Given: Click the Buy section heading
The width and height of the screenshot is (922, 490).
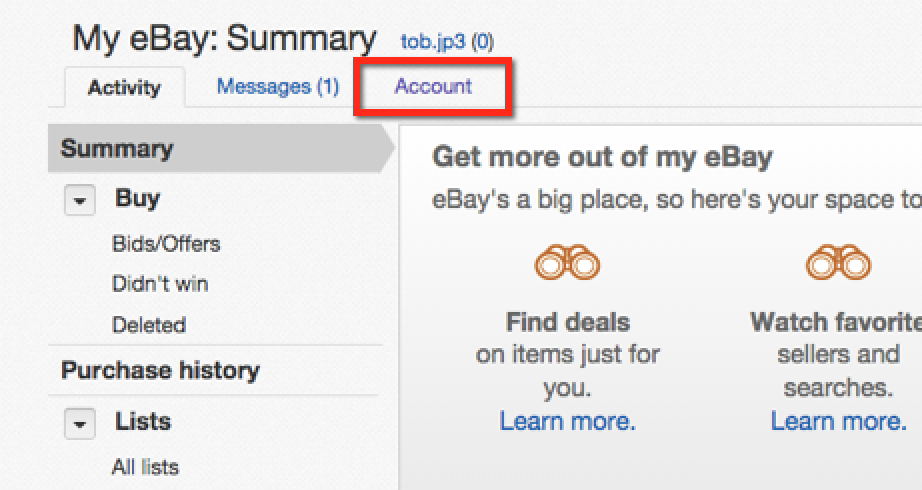Looking at the screenshot, I should 138,198.
